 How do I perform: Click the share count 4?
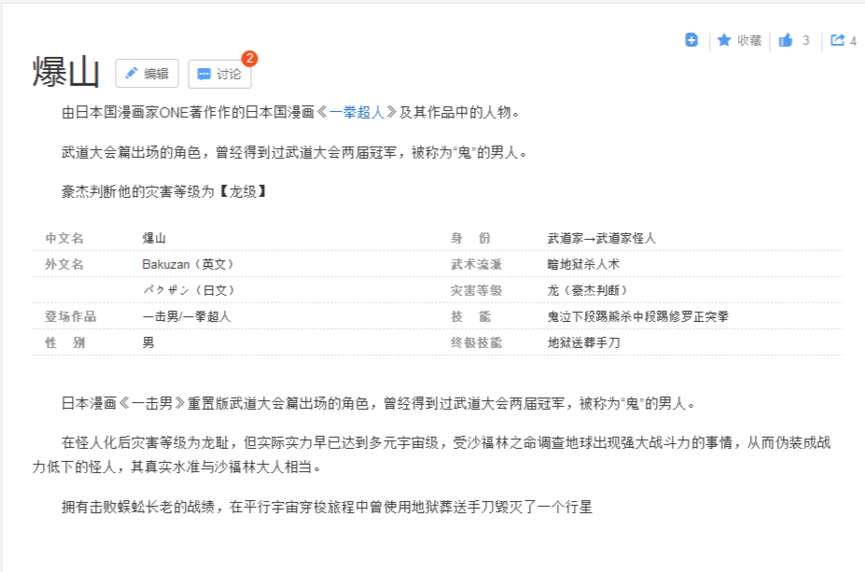853,41
